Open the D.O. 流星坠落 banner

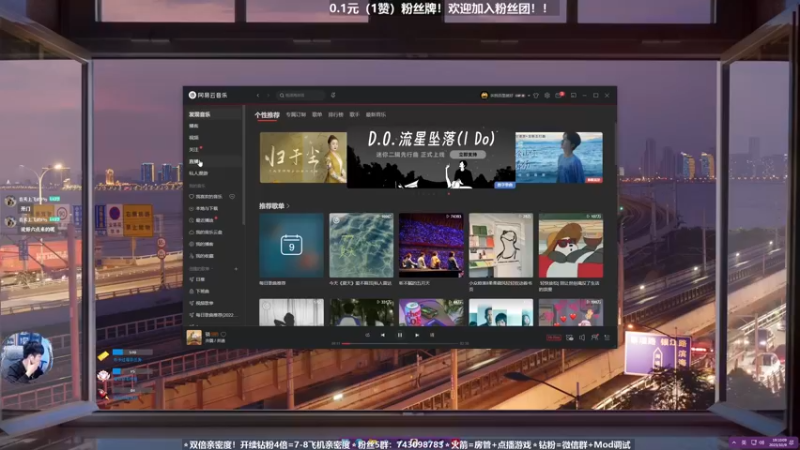(431, 158)
